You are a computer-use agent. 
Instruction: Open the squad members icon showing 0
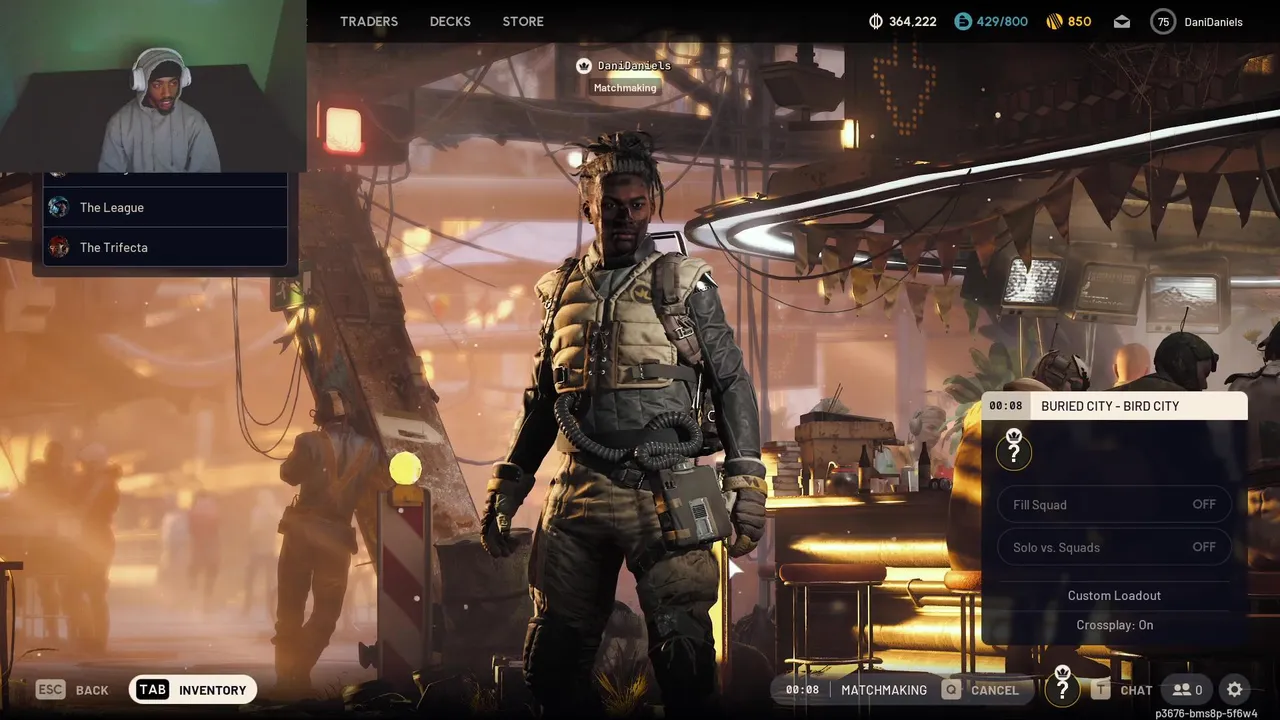(1187, 690)
